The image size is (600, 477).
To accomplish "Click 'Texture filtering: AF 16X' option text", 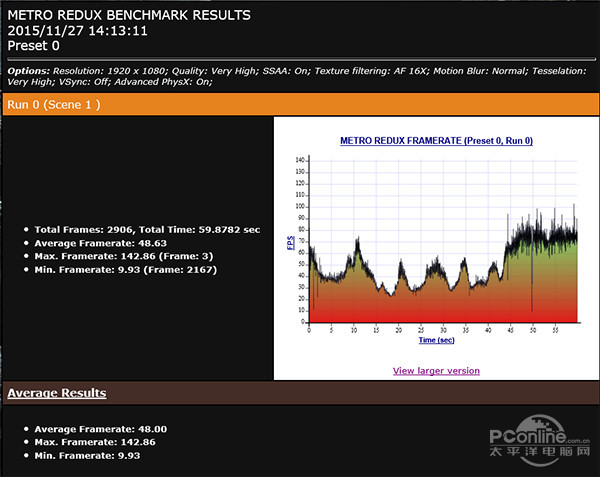I will 372,71.
